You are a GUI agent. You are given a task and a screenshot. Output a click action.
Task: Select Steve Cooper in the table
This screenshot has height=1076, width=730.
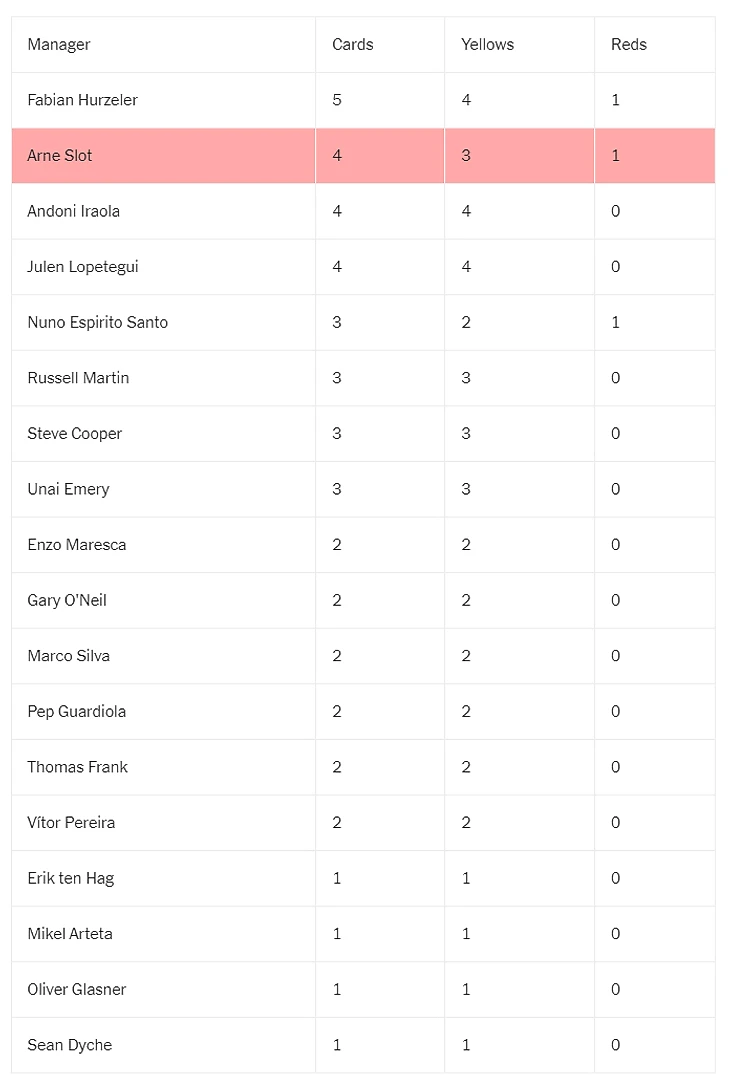[74, 434]
